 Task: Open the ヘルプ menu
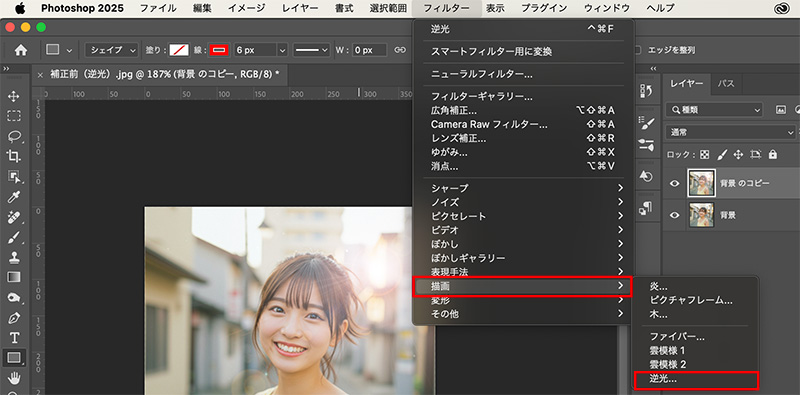pyautogui.click(x=660, y=8)
